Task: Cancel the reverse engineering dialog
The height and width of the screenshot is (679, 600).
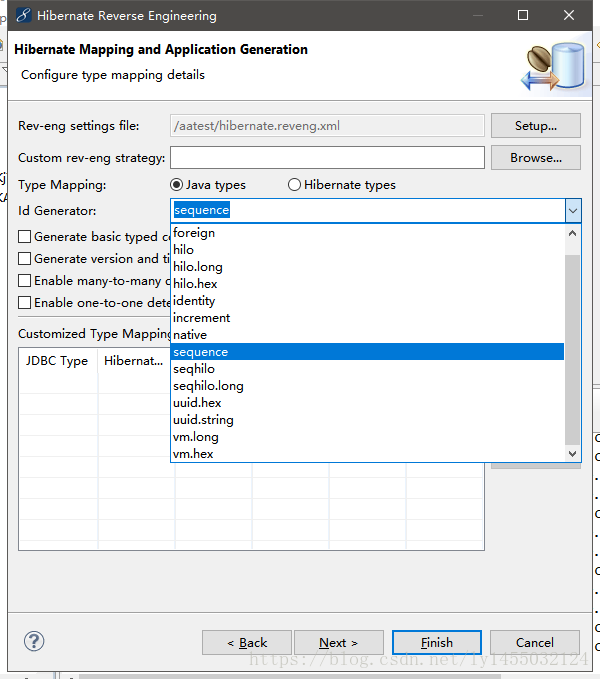Action: click(535, 643)
